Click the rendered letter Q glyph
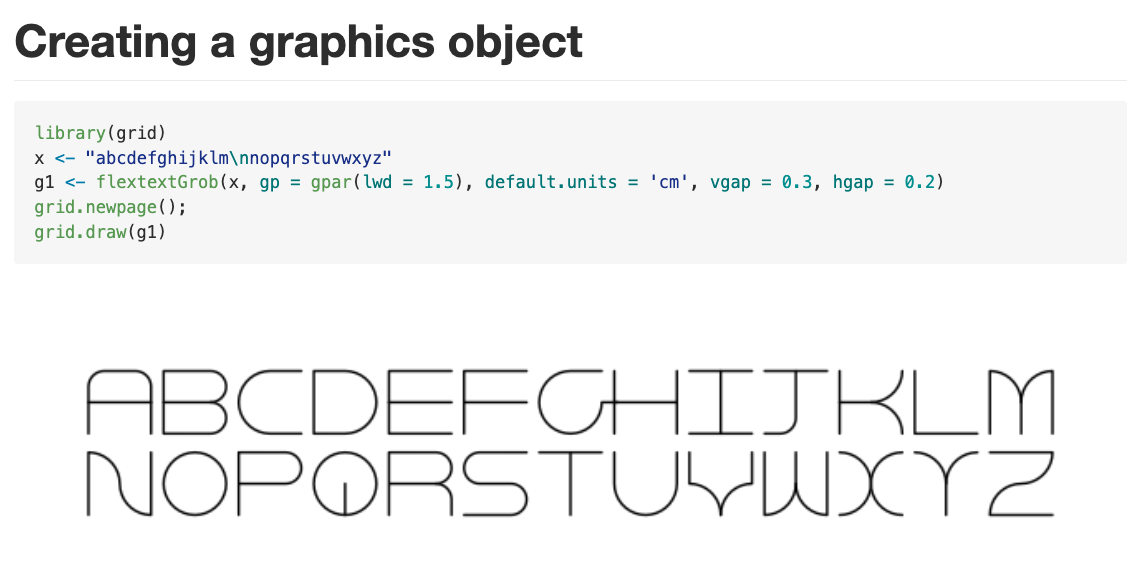Image resolution: width=1147 pixels, height=570 pixels. 345,484
